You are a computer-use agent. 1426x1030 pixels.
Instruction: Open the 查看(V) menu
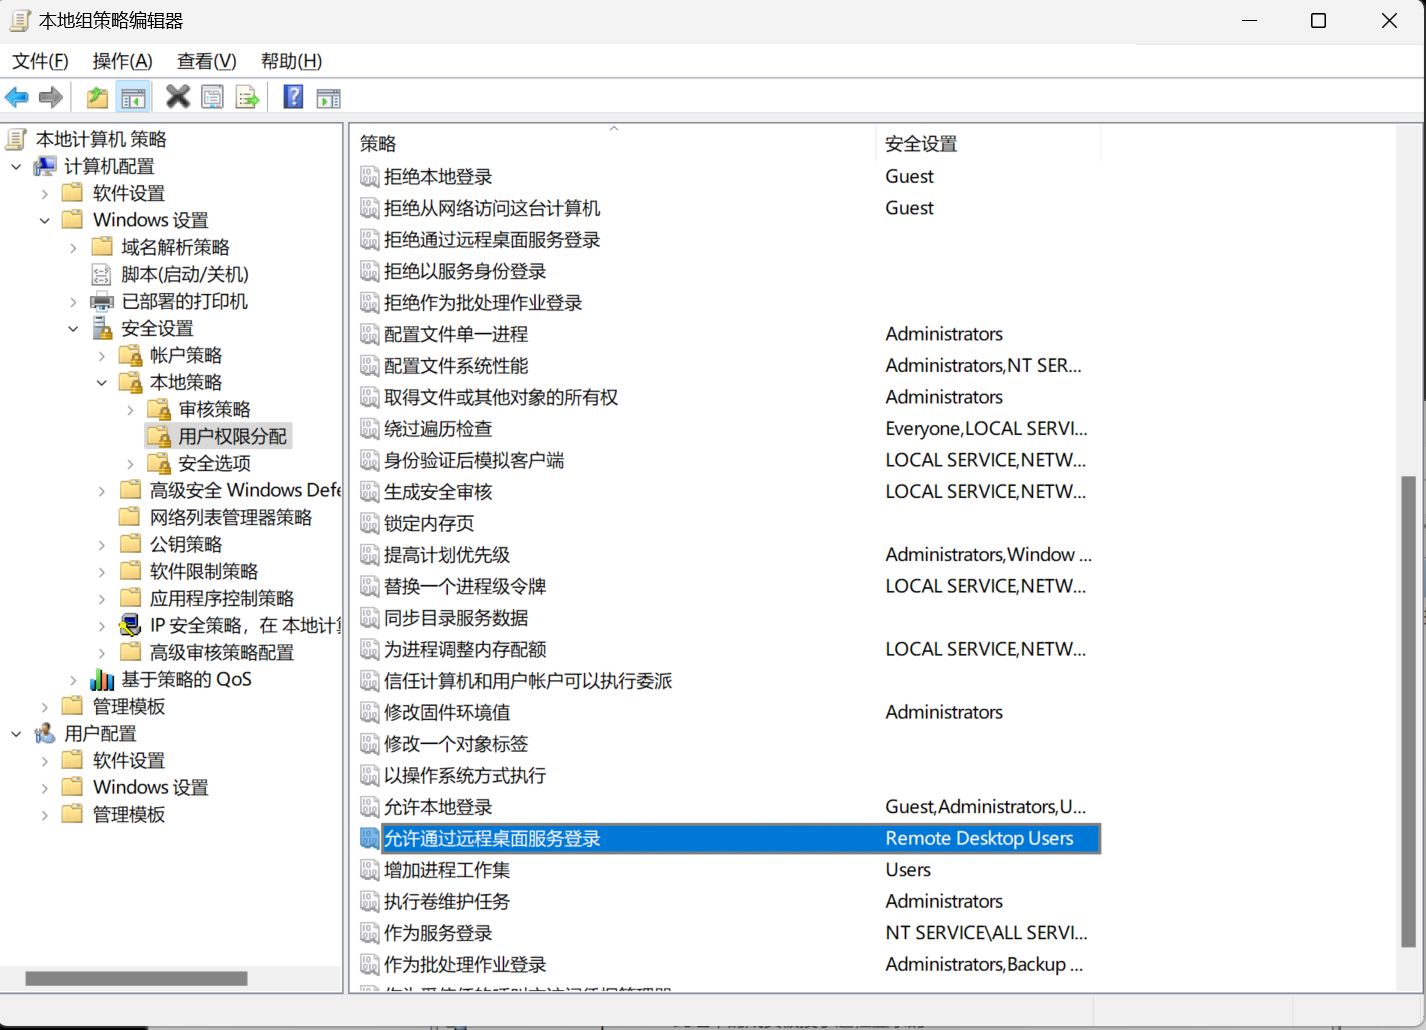coord(207,61)
